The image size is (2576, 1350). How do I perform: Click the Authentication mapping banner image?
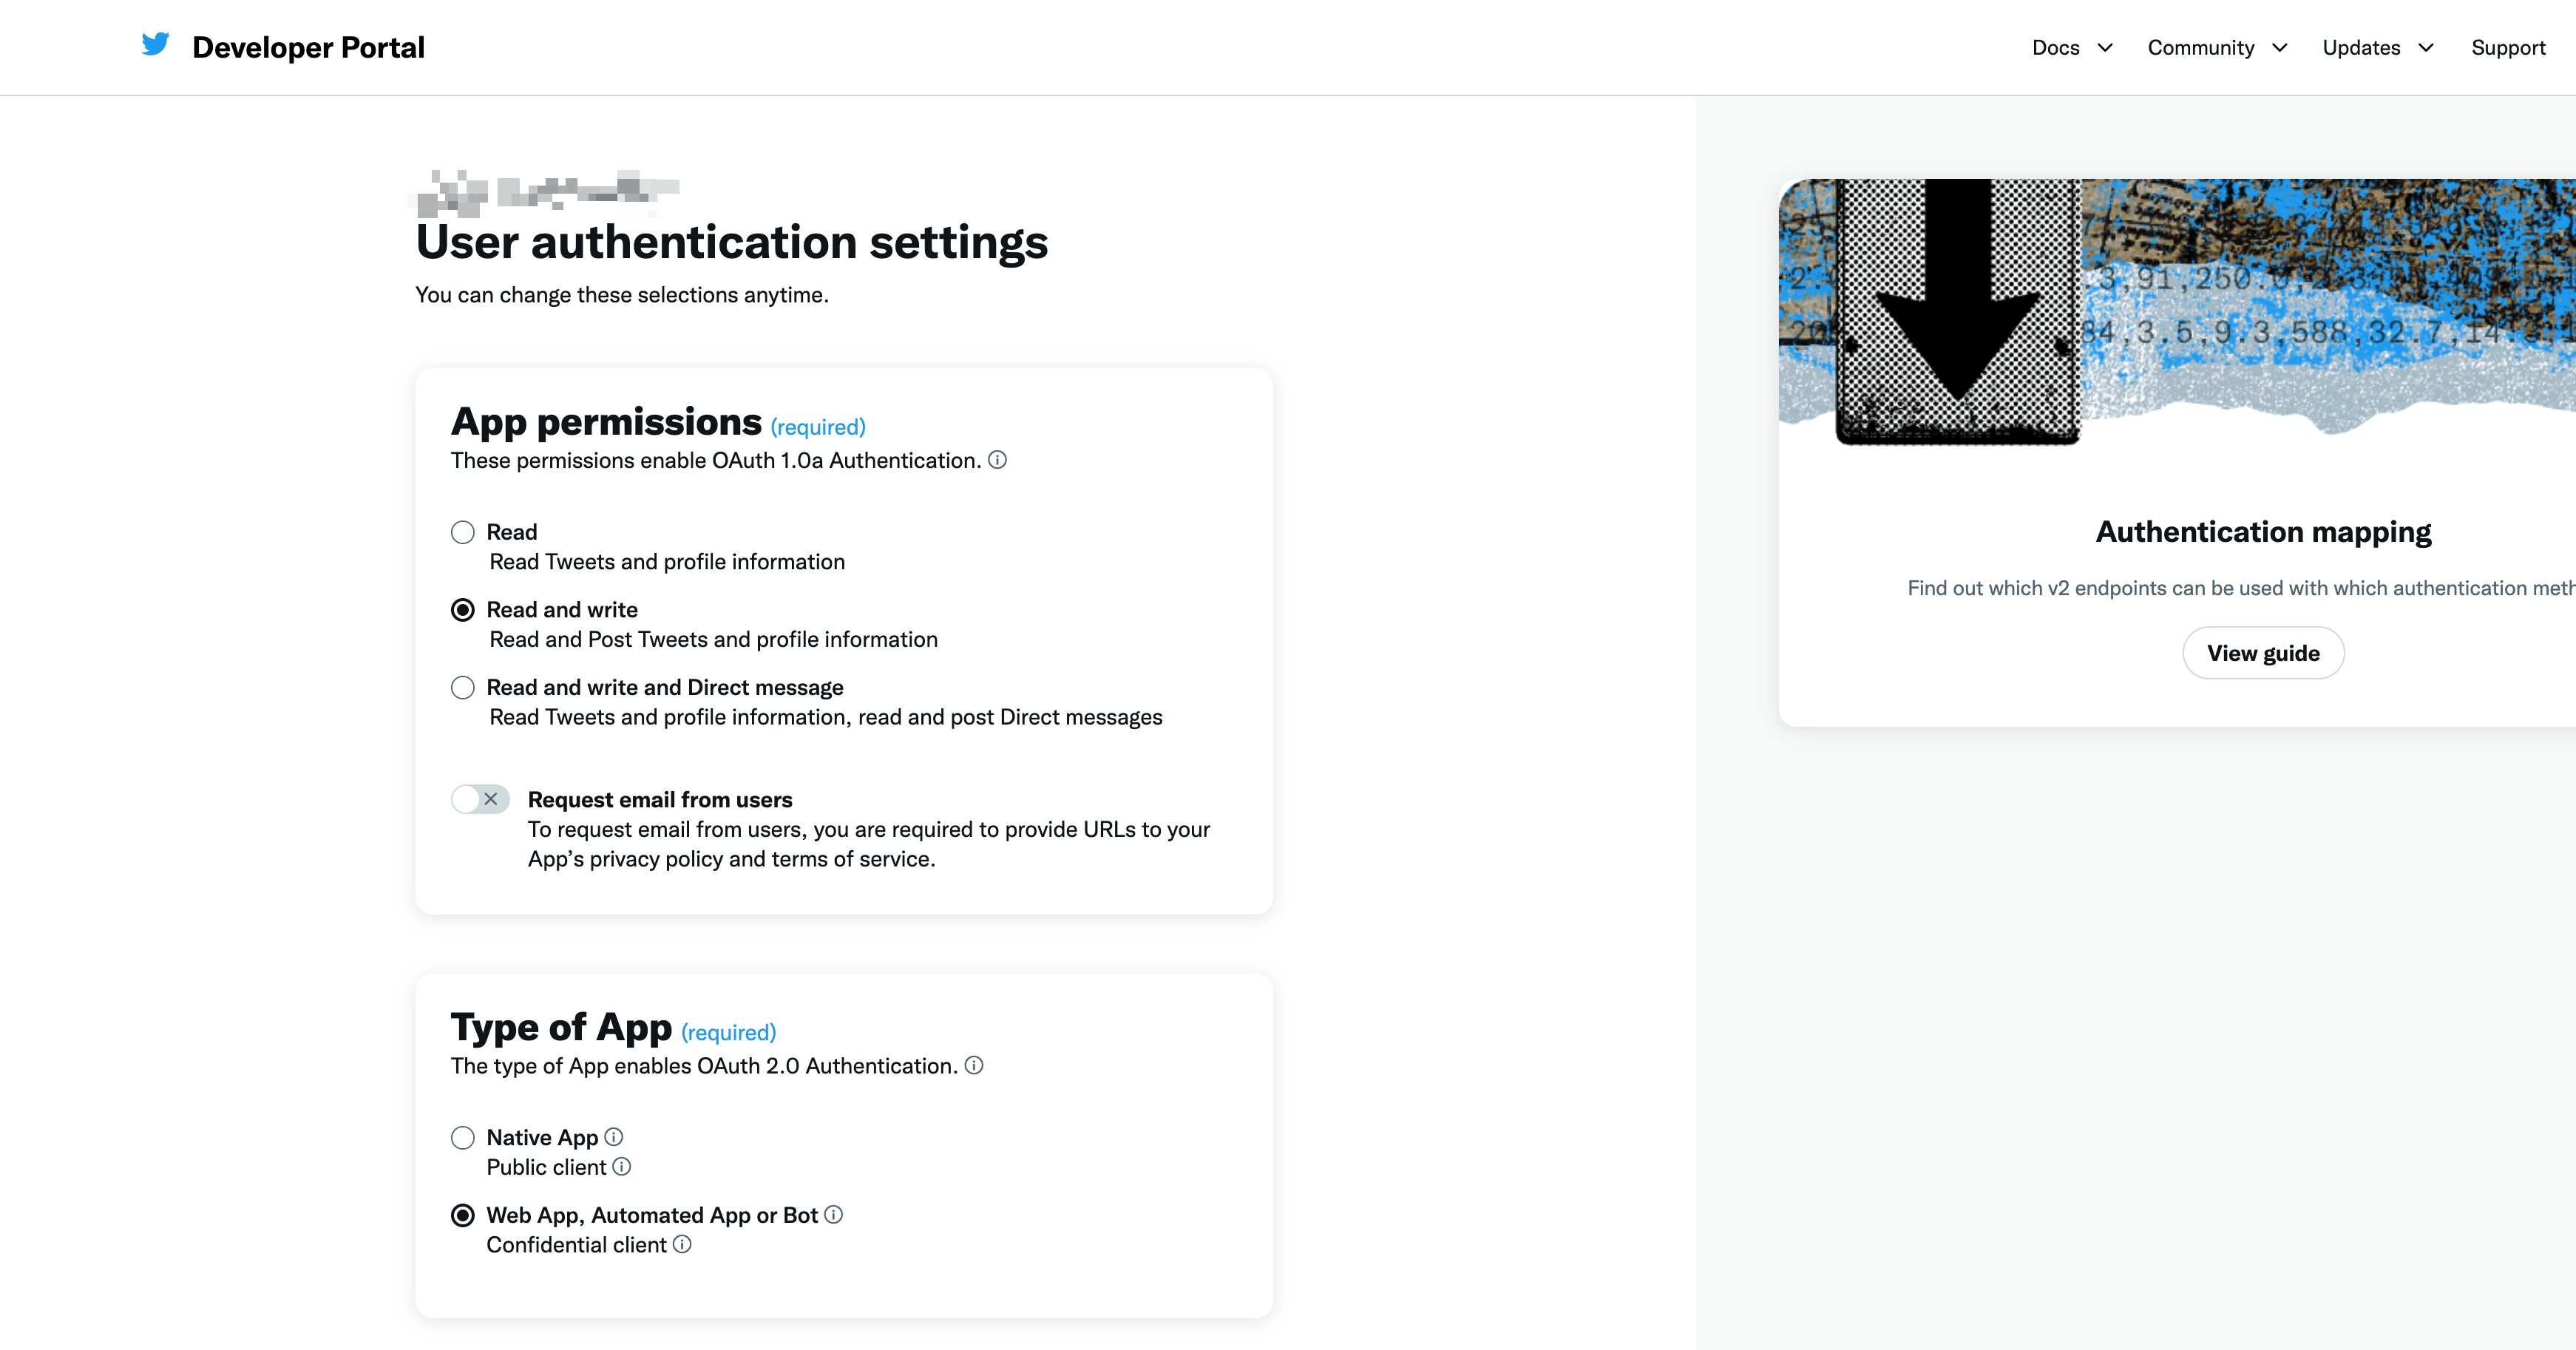(x=2176, y=310)
